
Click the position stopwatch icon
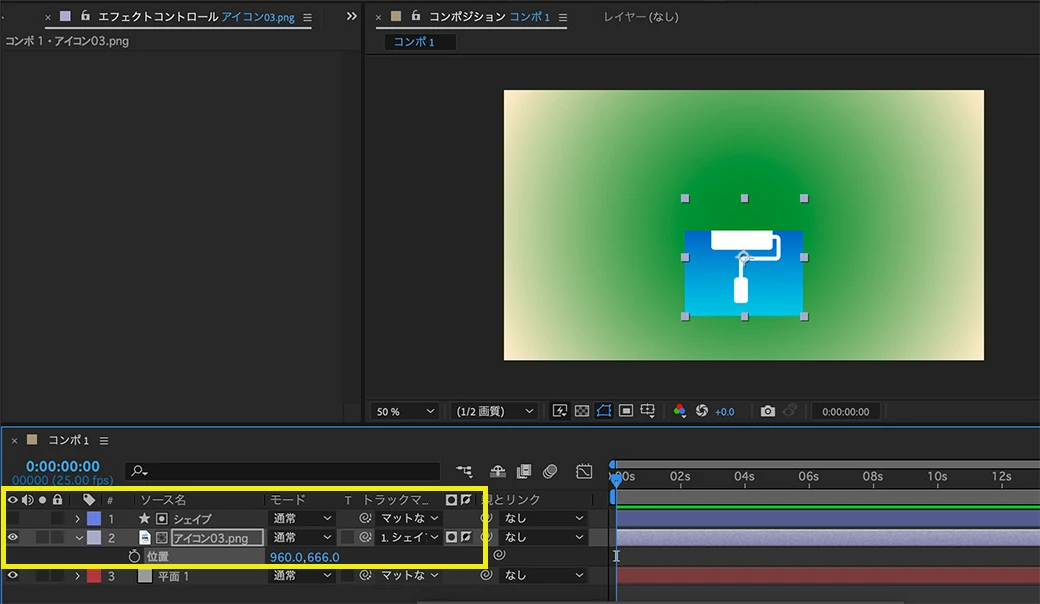134,556
